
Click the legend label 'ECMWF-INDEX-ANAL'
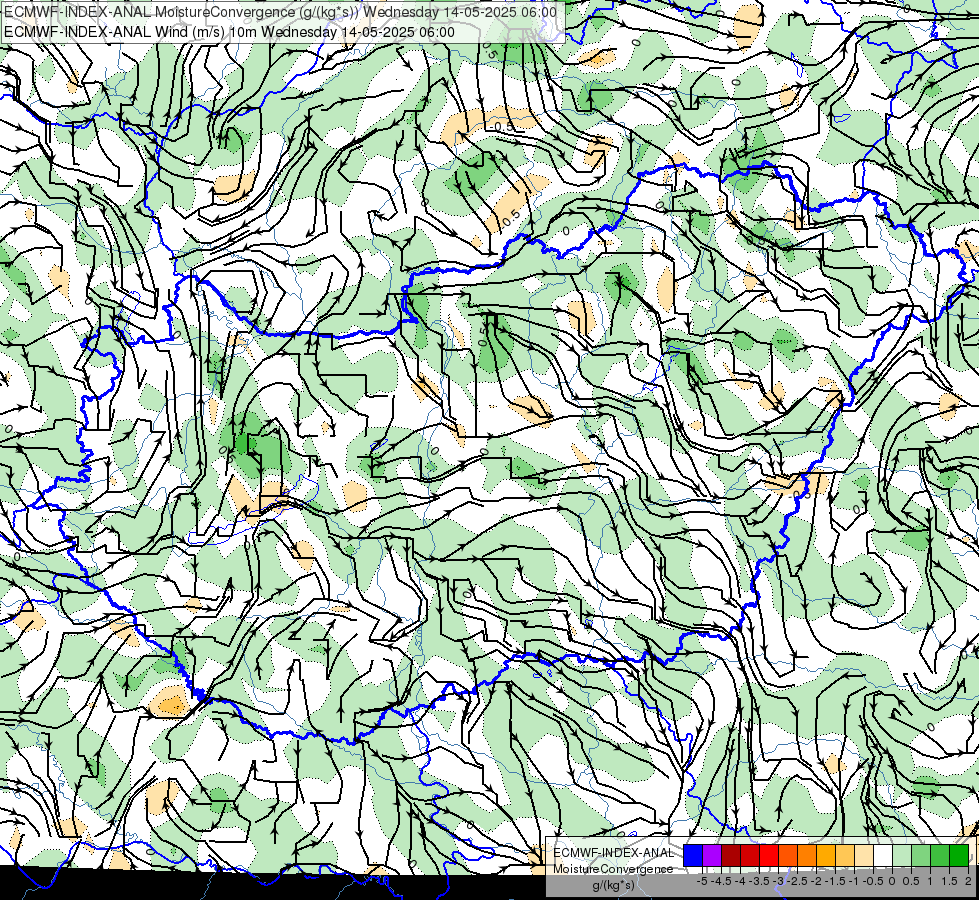click(613, 853)
